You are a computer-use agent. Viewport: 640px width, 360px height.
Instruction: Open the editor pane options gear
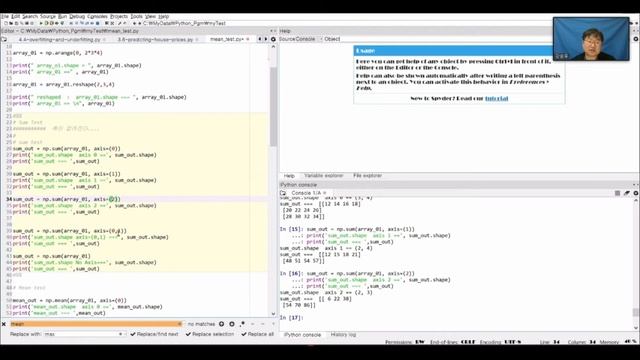point(273,39)
